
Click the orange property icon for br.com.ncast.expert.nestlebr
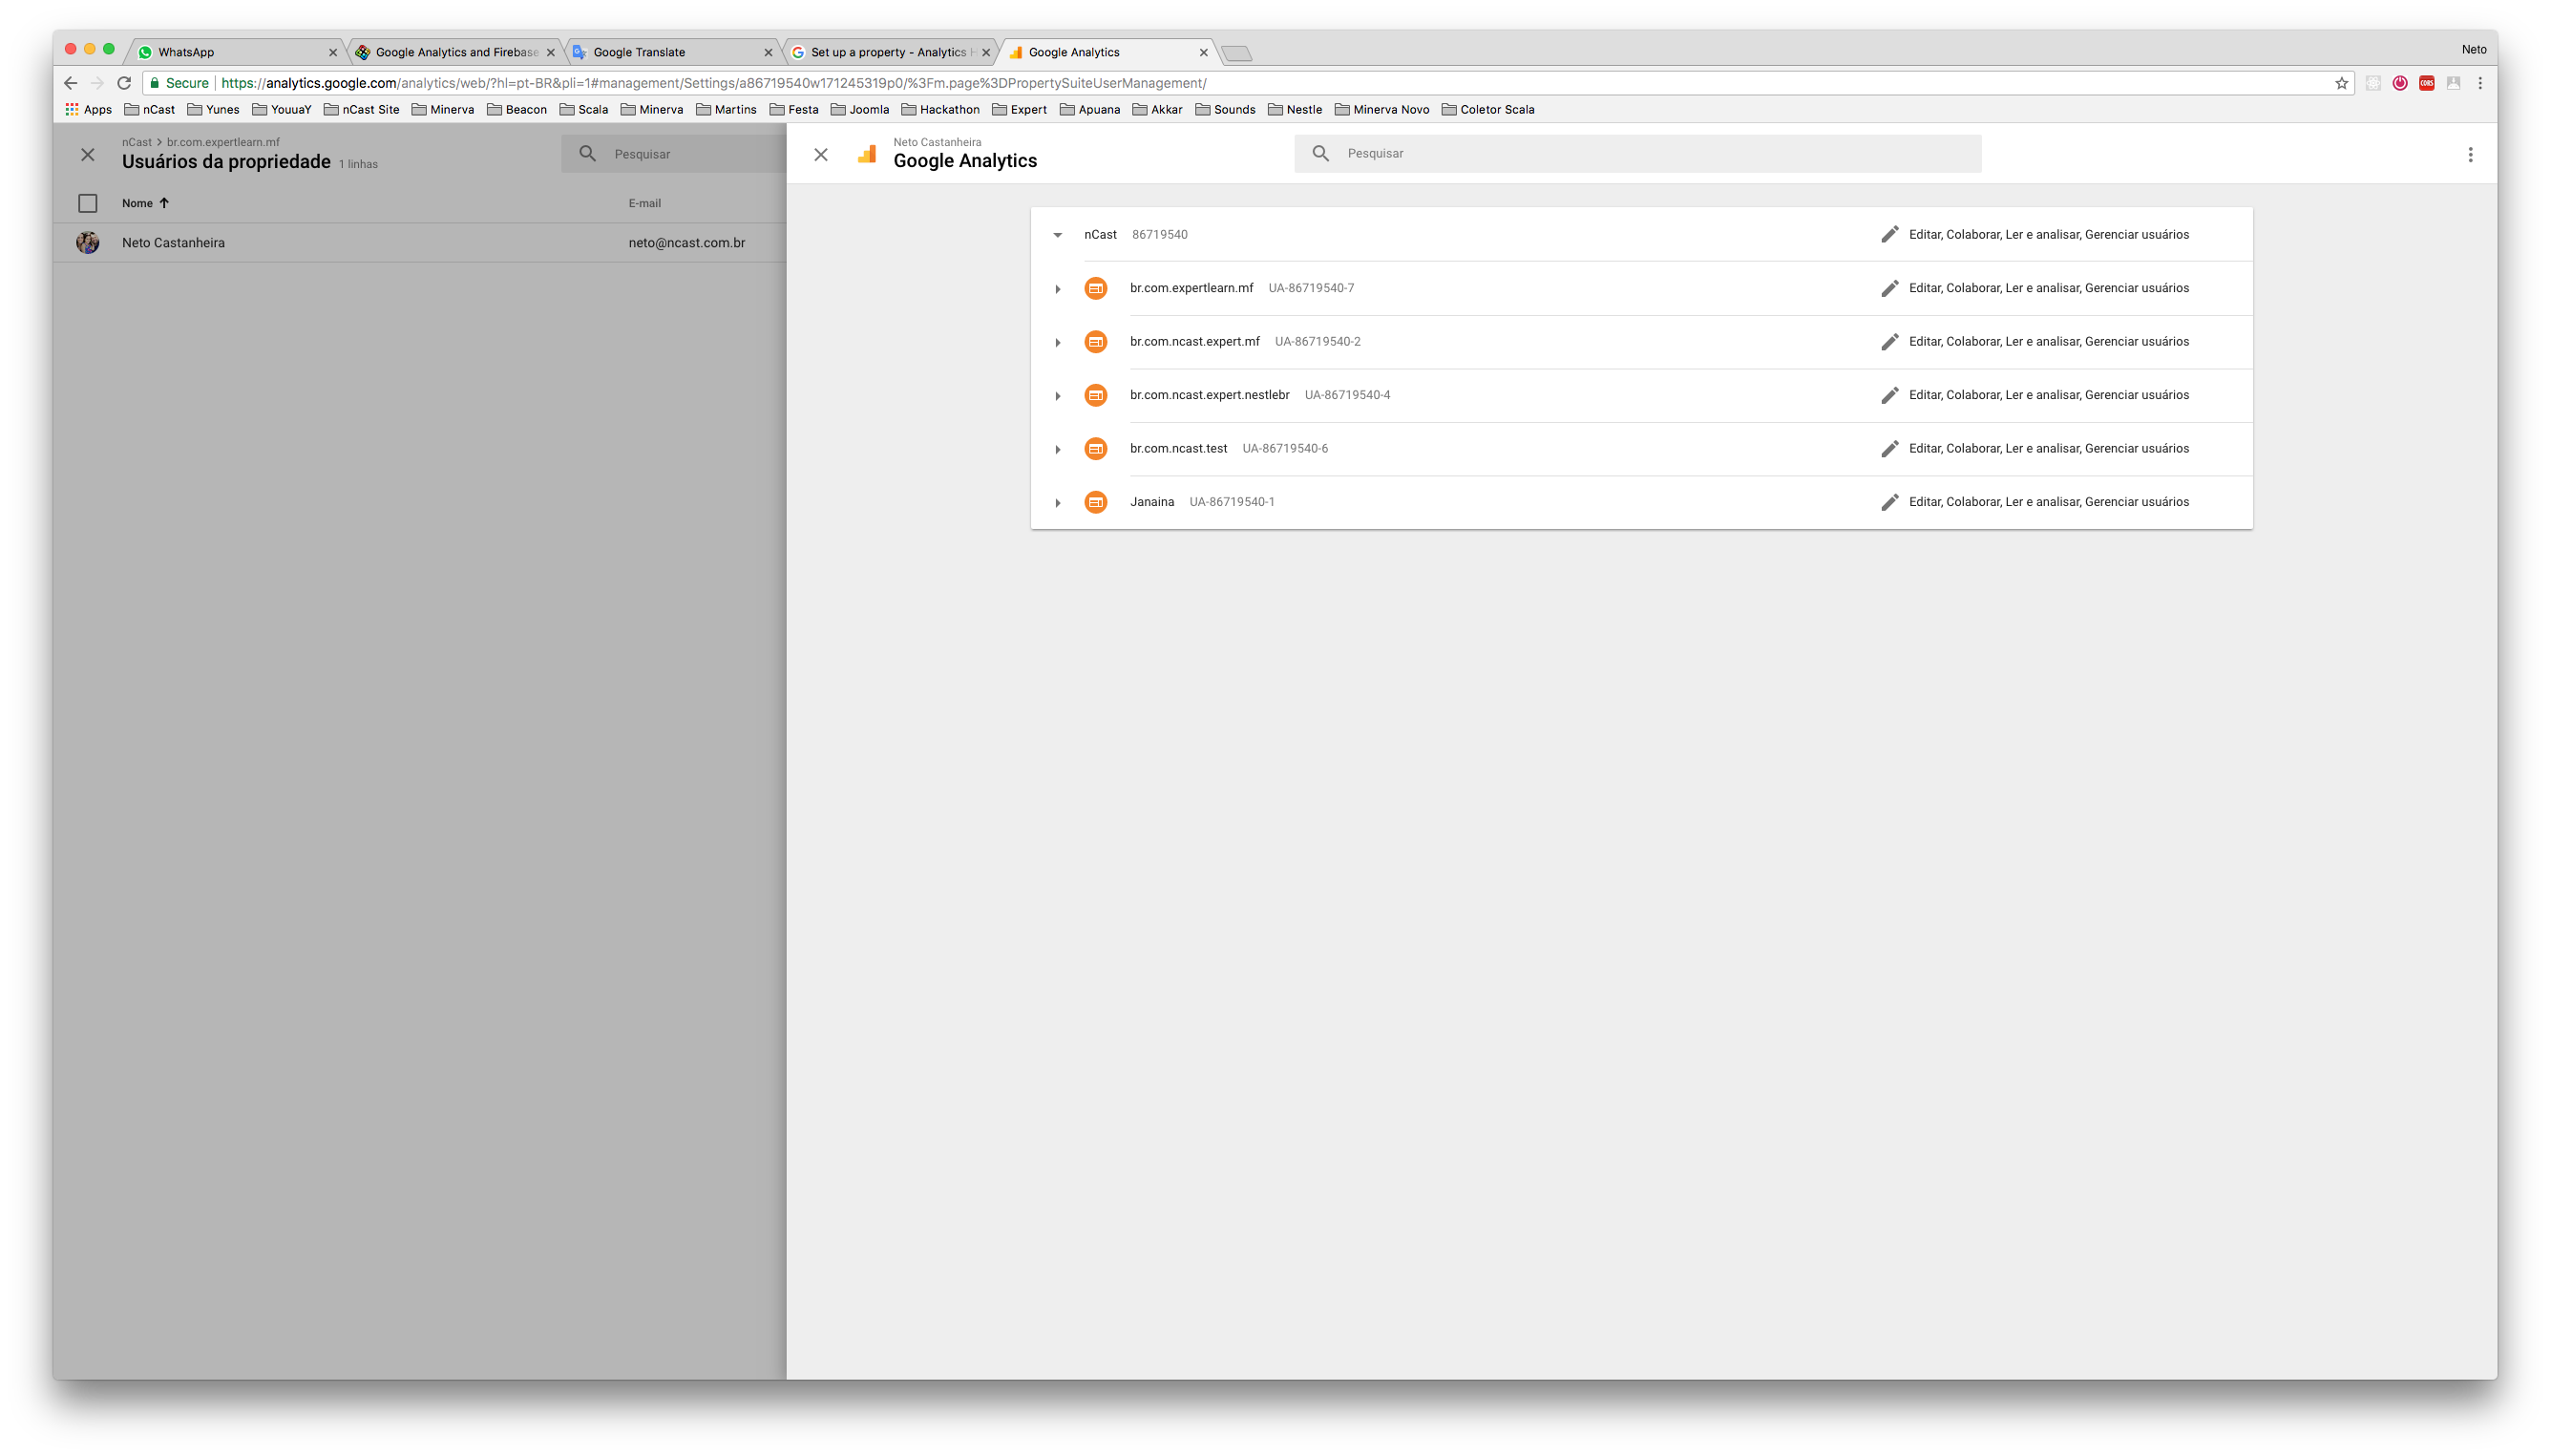pos(1095,395)
